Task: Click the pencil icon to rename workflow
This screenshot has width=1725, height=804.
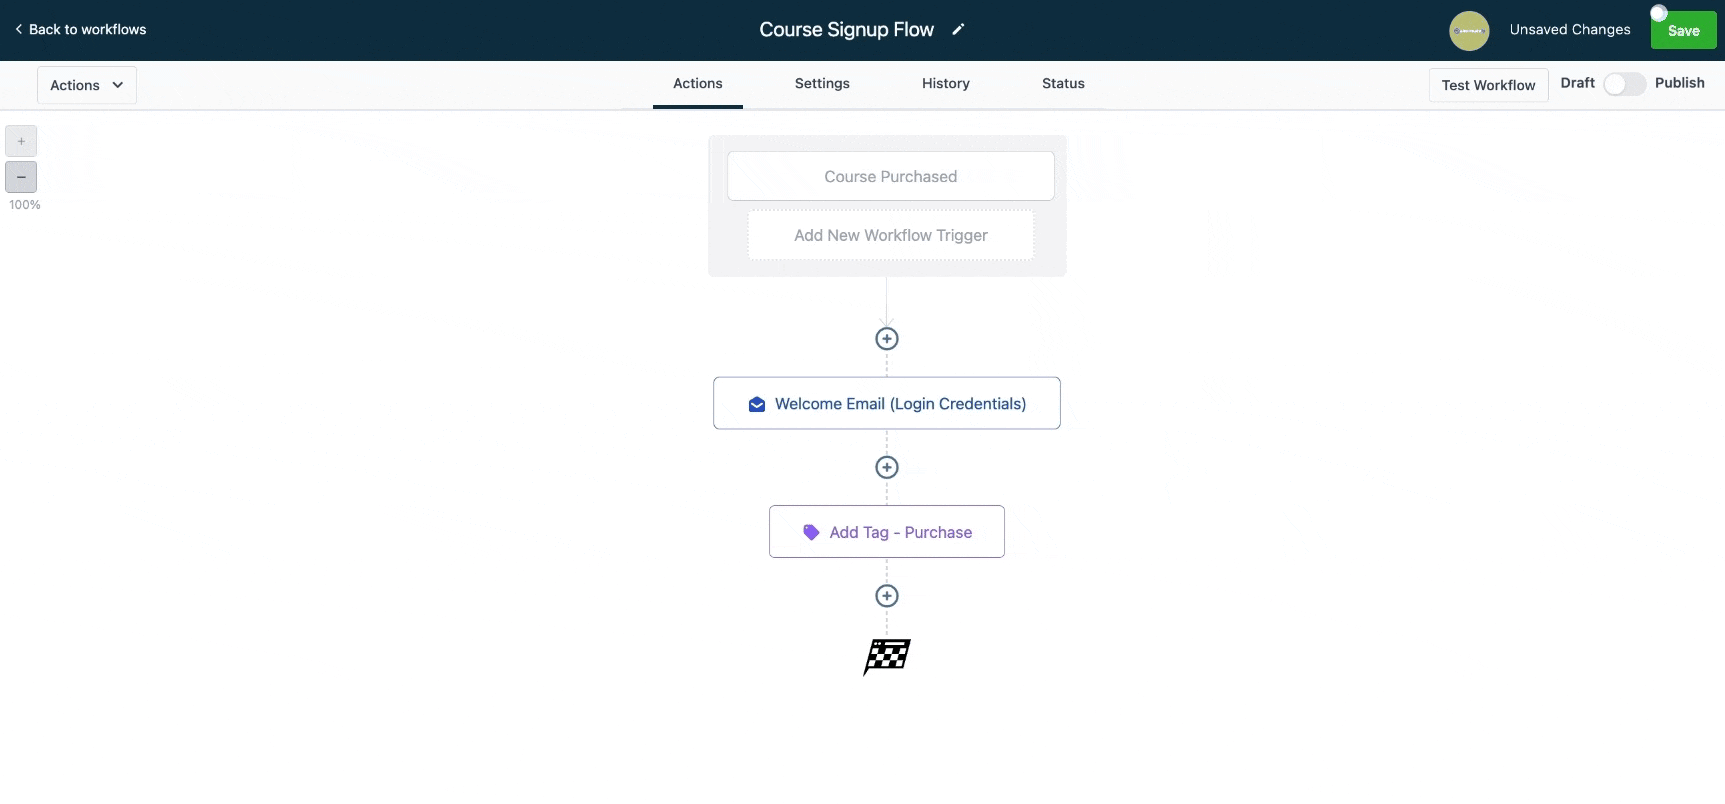Action: [x=958, y=30]
